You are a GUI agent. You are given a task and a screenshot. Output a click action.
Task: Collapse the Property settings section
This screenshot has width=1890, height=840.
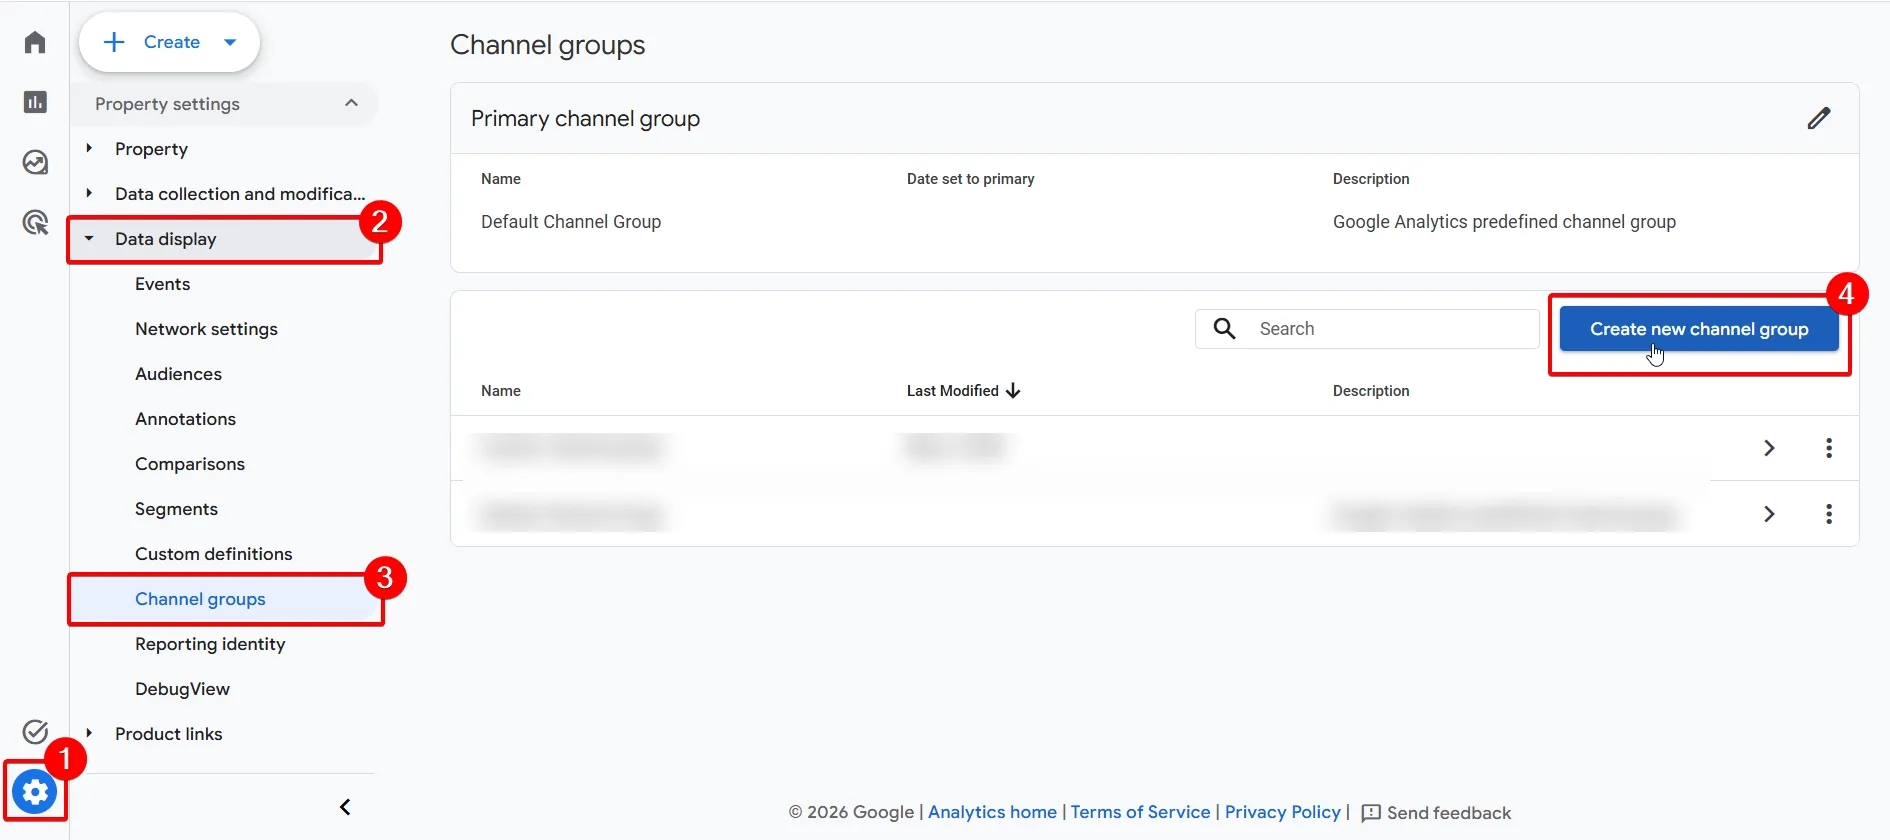351,103
